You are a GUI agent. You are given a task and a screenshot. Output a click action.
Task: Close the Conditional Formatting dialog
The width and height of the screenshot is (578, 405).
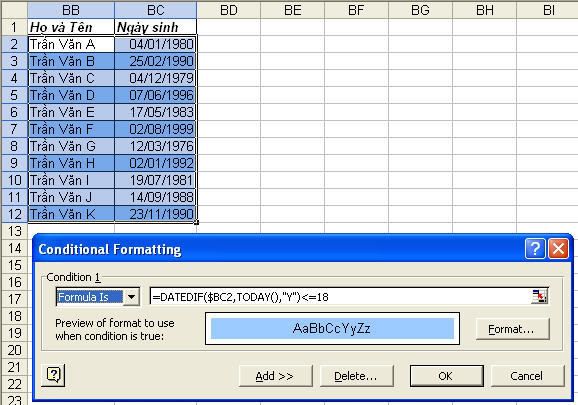click(x=558, y=249)
